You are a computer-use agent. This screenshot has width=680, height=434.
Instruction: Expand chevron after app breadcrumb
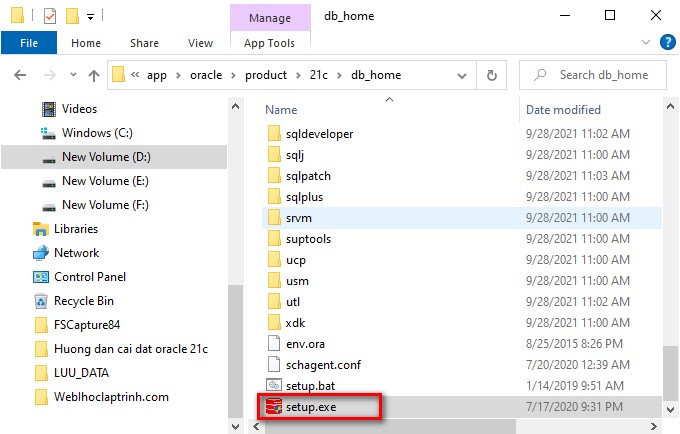pyautogui.click(x=178, y=75)
